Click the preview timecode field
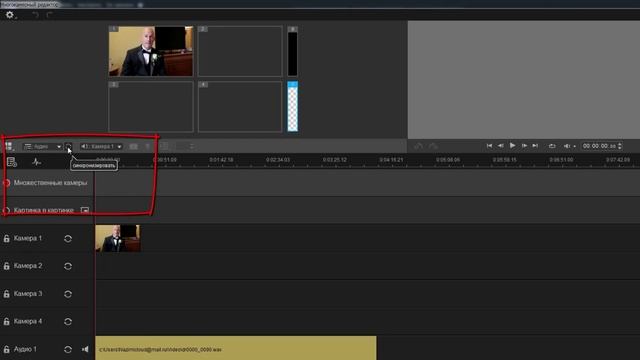Image resolution: width=640 pixels, height=360 pixels. 599,146
